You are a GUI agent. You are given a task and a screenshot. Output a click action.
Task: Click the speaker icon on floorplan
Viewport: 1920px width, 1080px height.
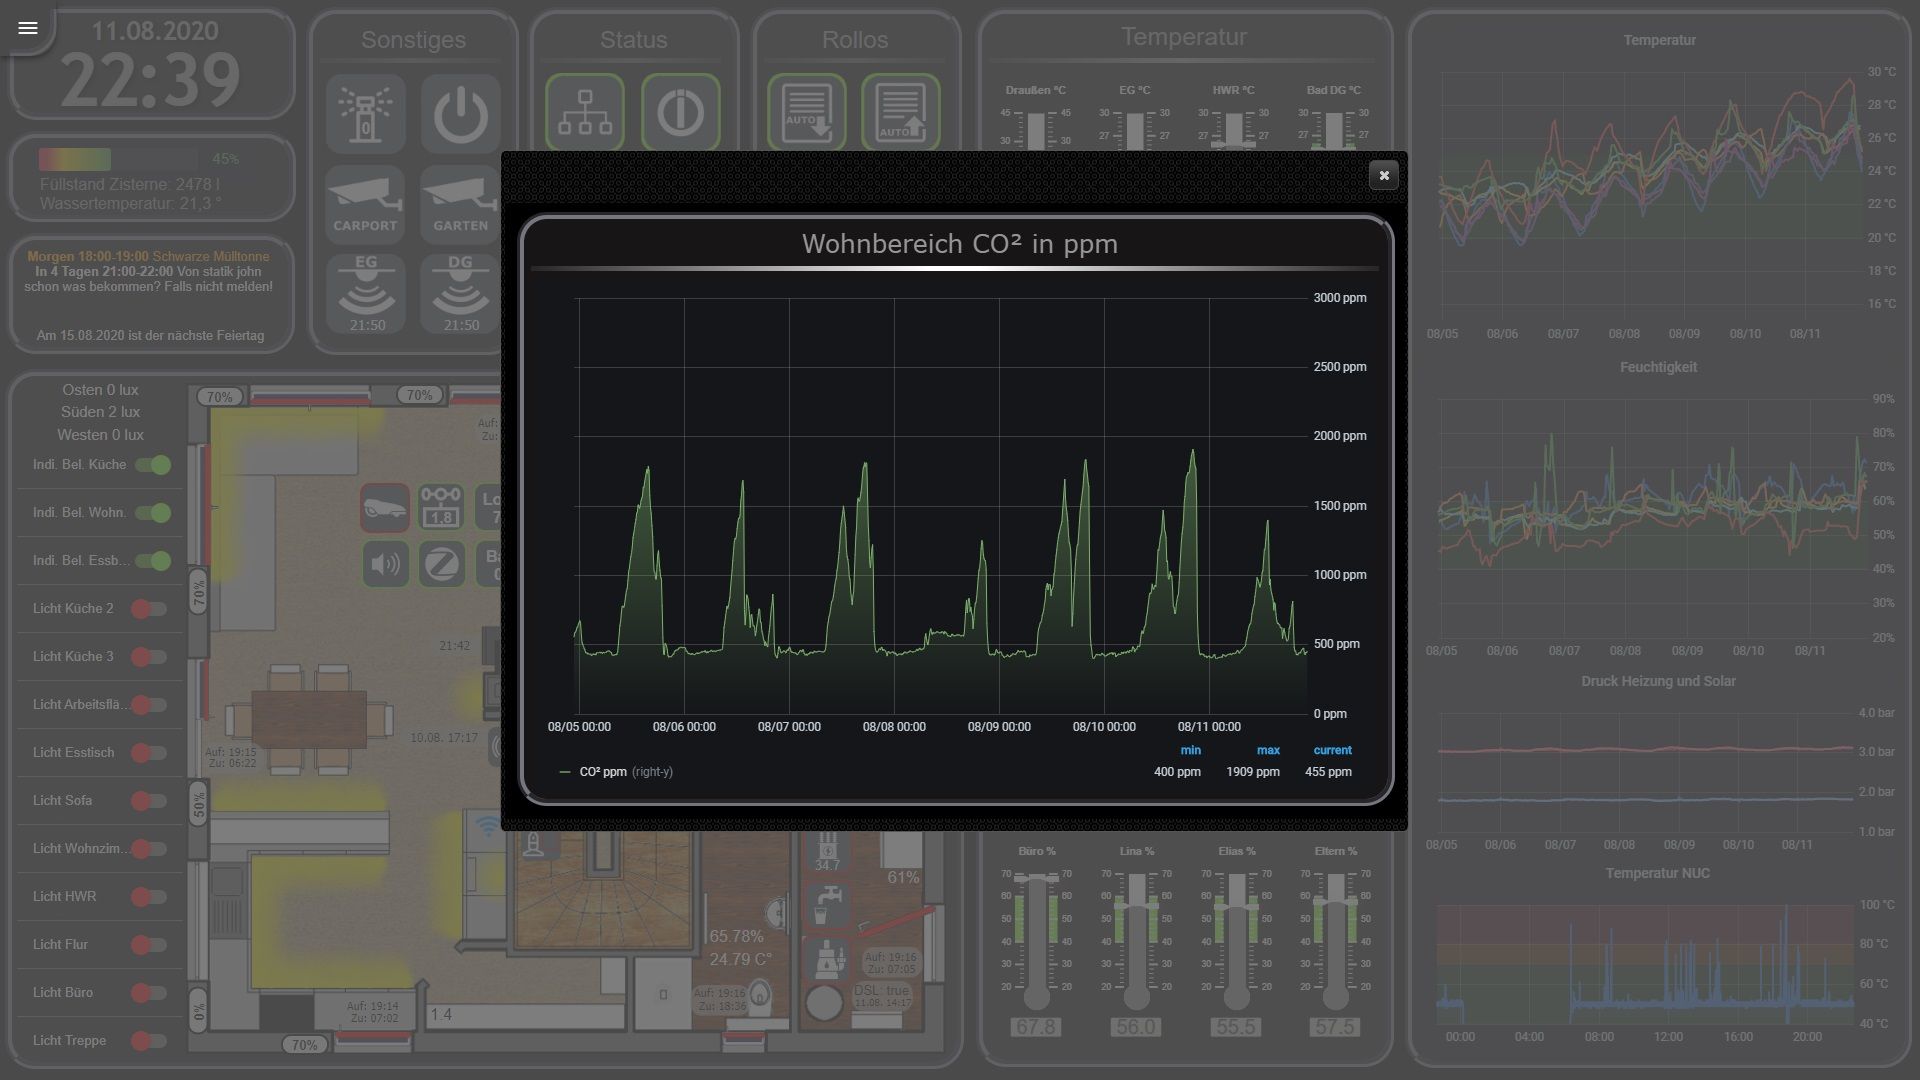385,564
